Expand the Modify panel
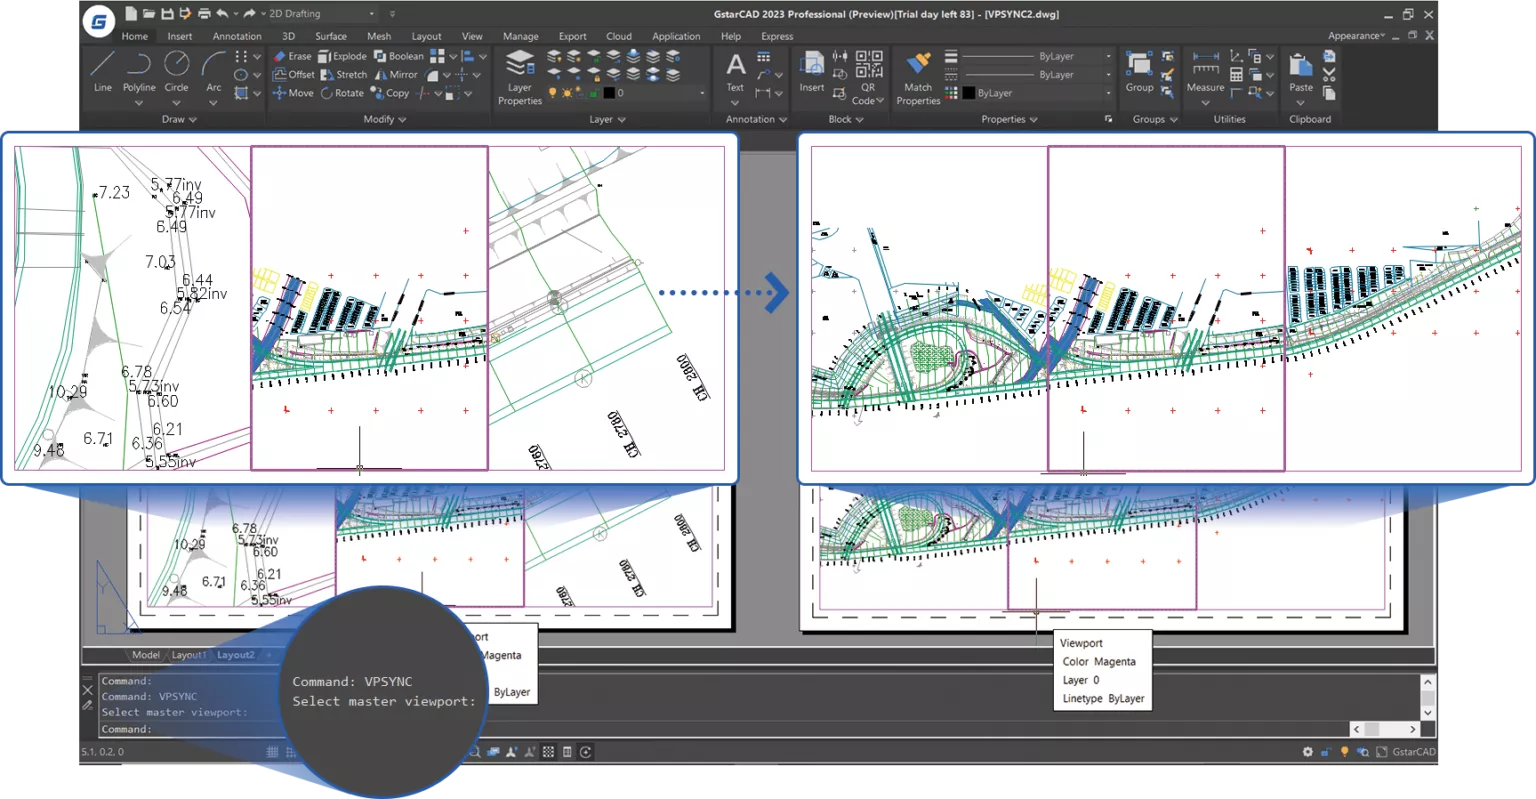Image resolution: width=1536 pixels, height=799 pixels. [x=385, y=119]
